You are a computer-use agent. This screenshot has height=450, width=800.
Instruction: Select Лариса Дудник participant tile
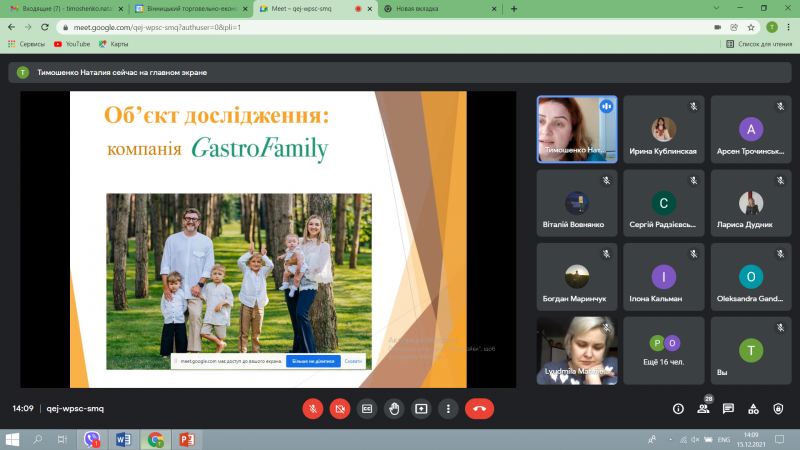[x=751, y=203]
